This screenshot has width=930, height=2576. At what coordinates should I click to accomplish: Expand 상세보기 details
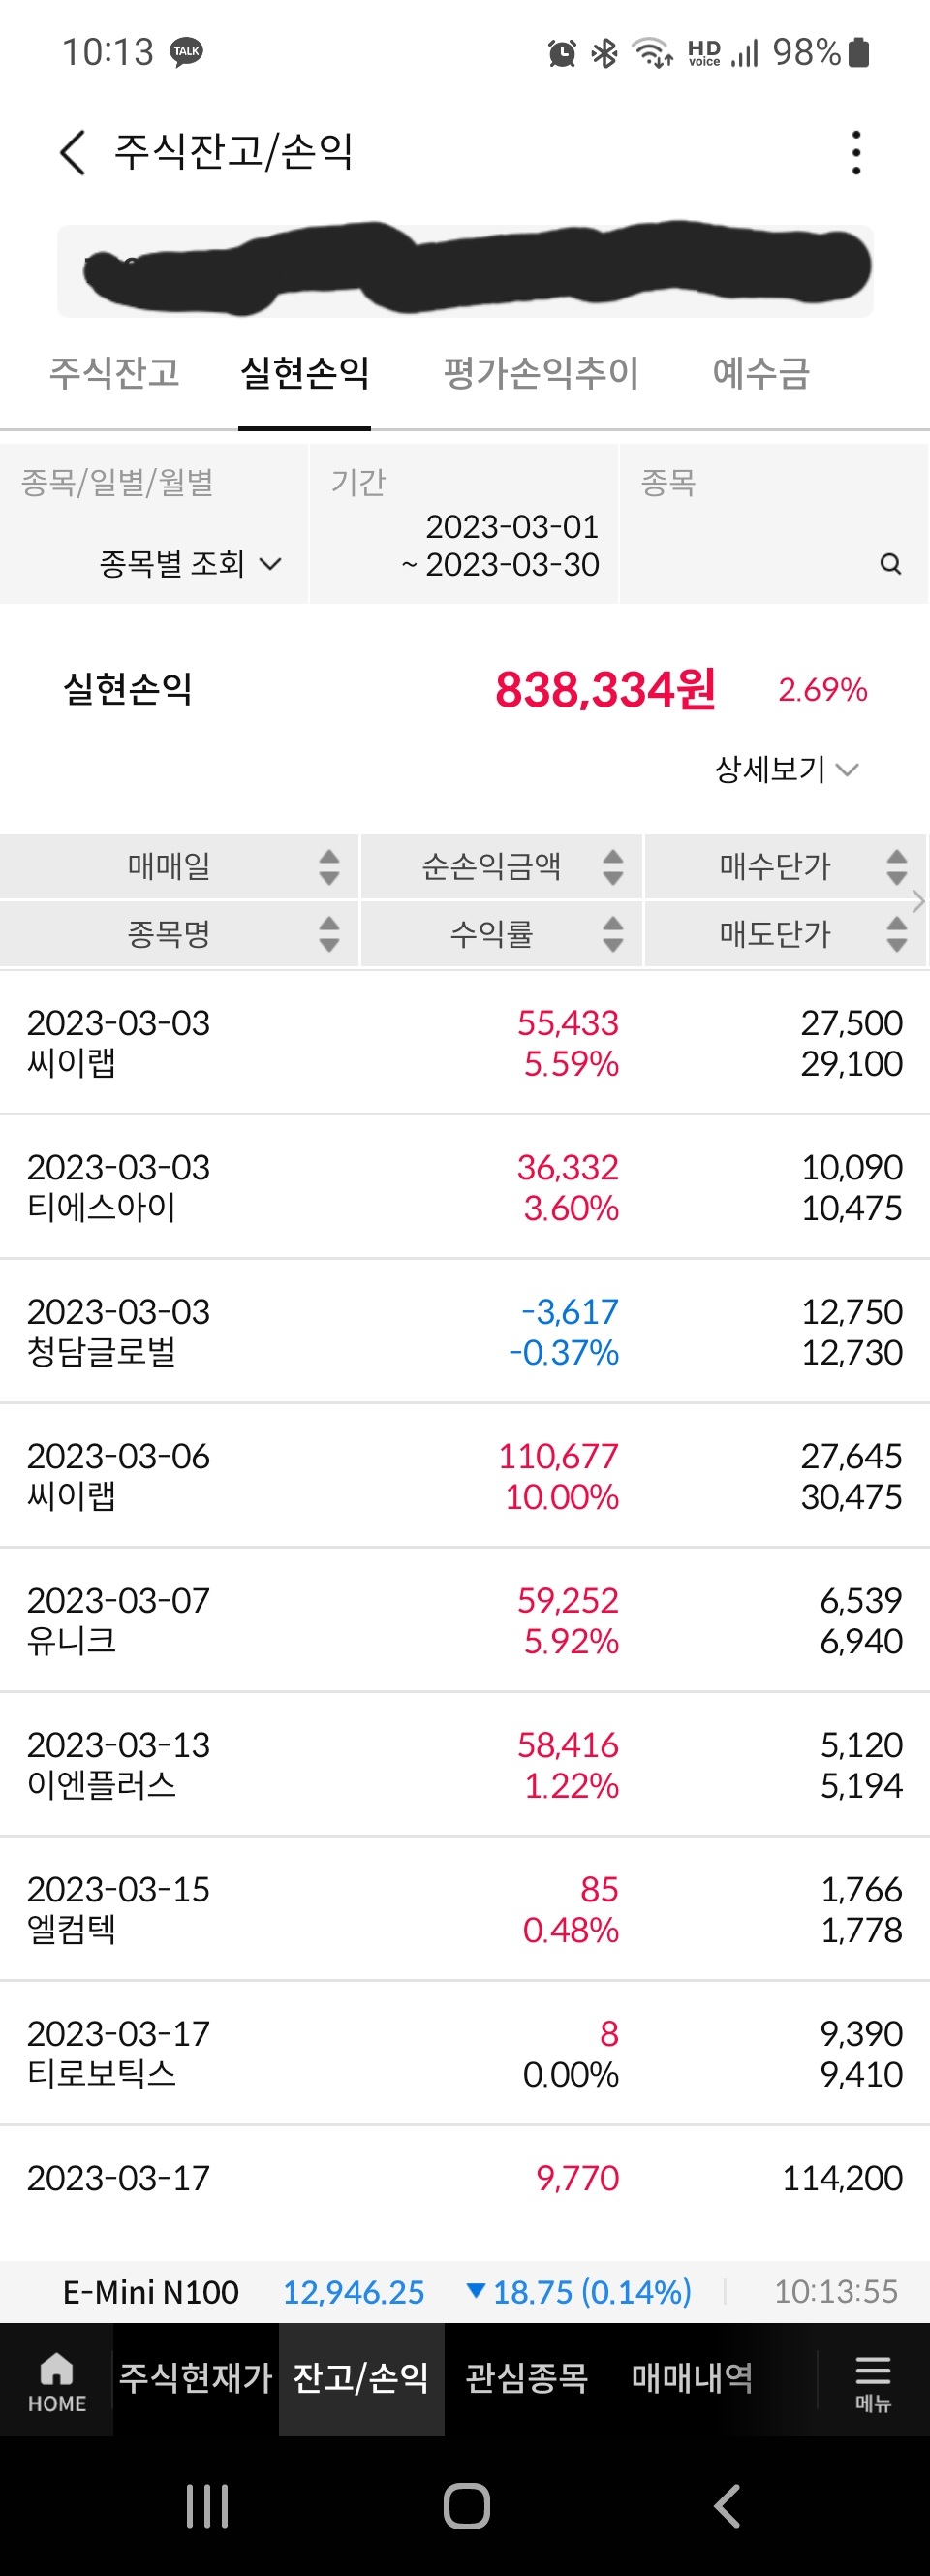(787, 769)
